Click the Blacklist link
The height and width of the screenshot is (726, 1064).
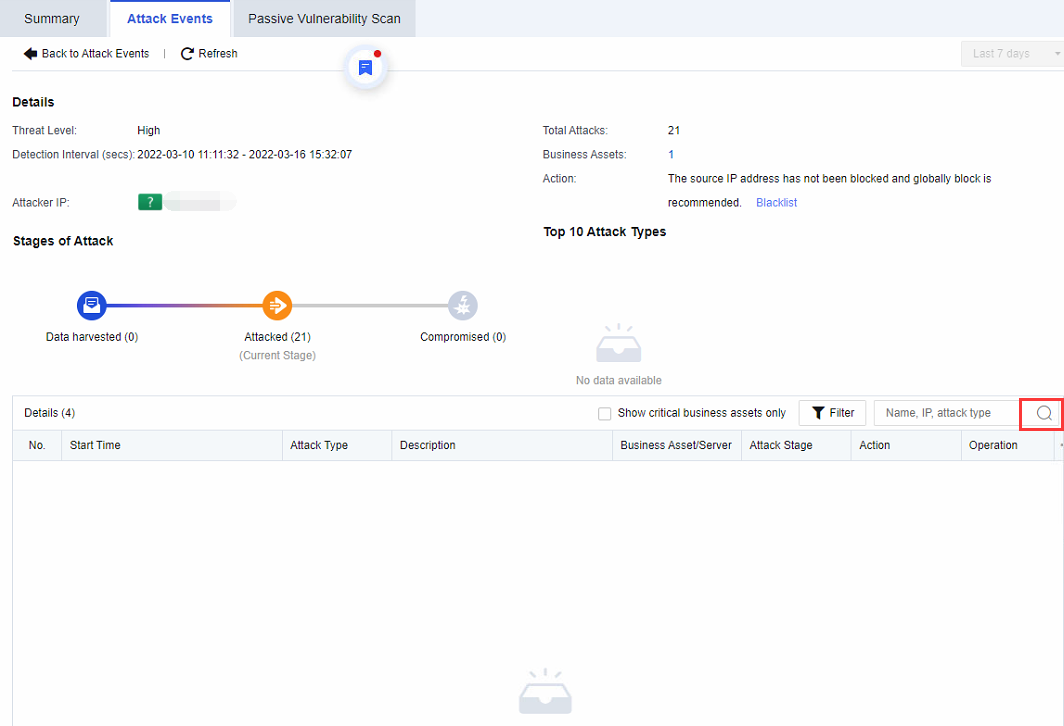click(776, 203)
